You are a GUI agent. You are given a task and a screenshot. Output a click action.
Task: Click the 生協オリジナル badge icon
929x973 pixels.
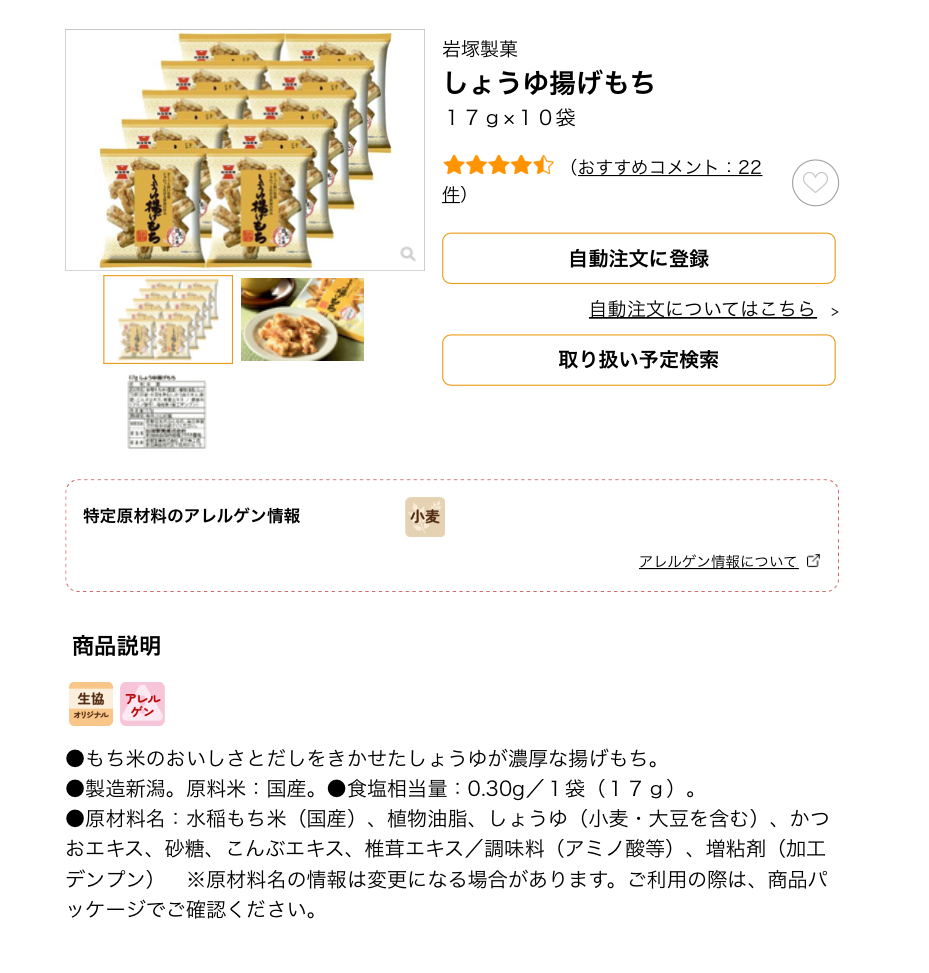pos(91,704)
